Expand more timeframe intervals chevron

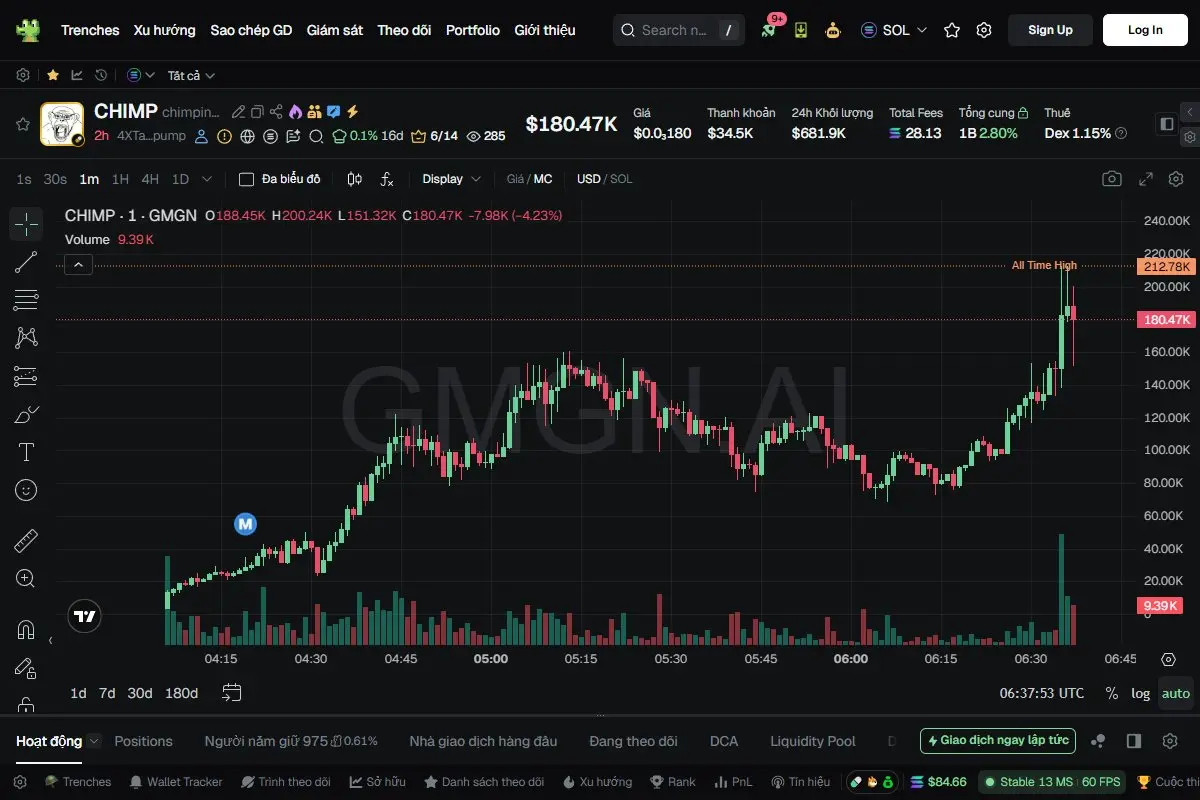click(x=207, y=179)
